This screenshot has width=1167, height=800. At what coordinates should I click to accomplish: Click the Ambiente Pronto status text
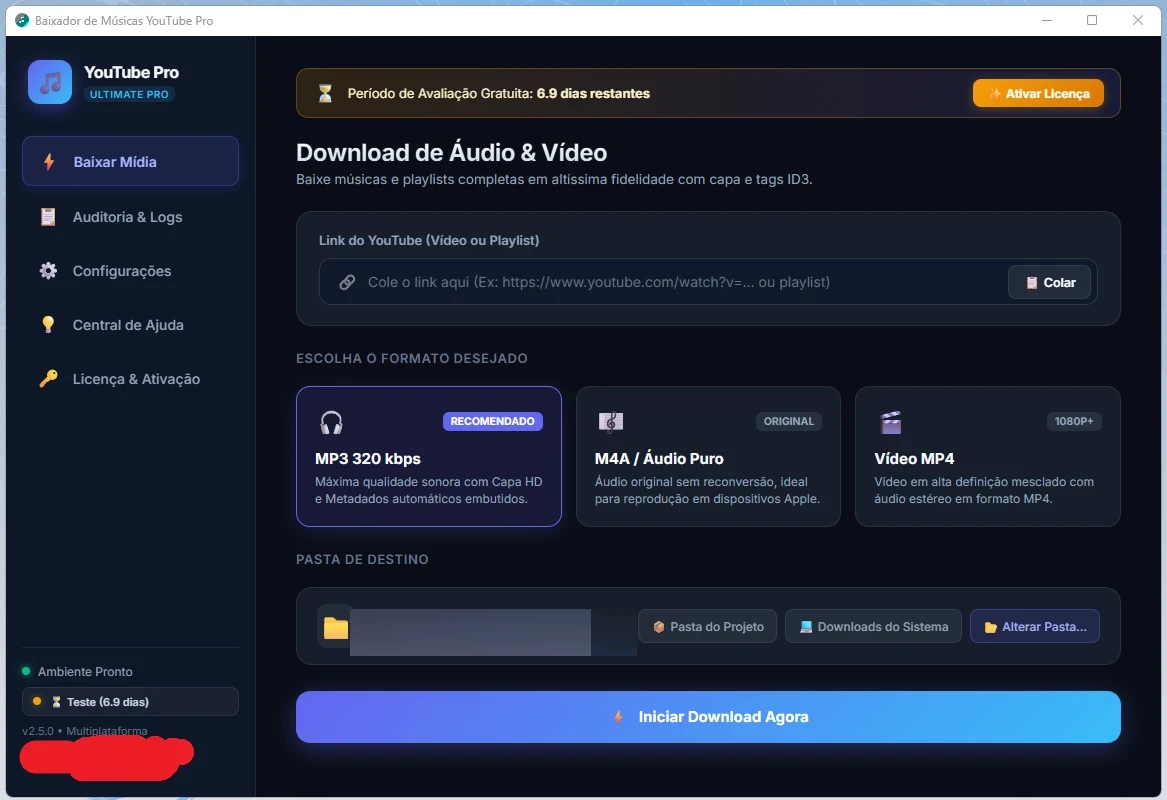(85, 671)
